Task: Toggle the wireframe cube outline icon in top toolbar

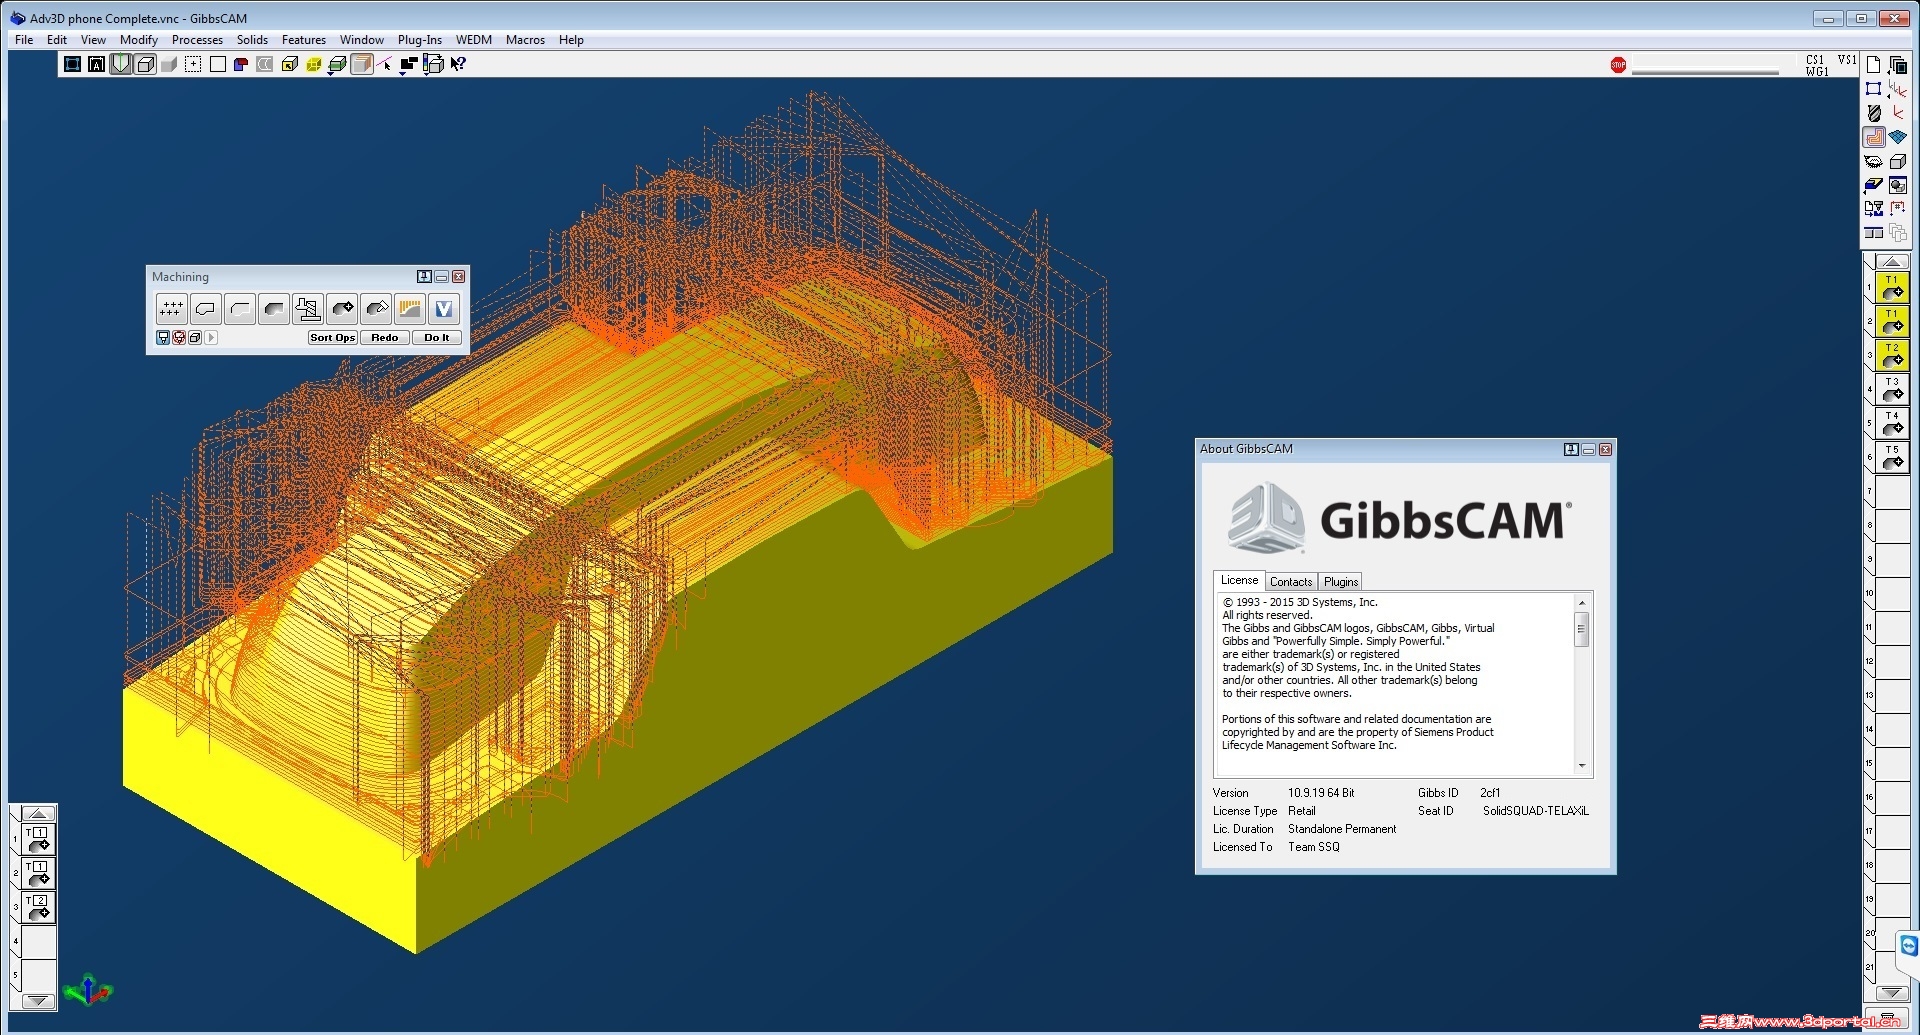Action: coord(145,64)
